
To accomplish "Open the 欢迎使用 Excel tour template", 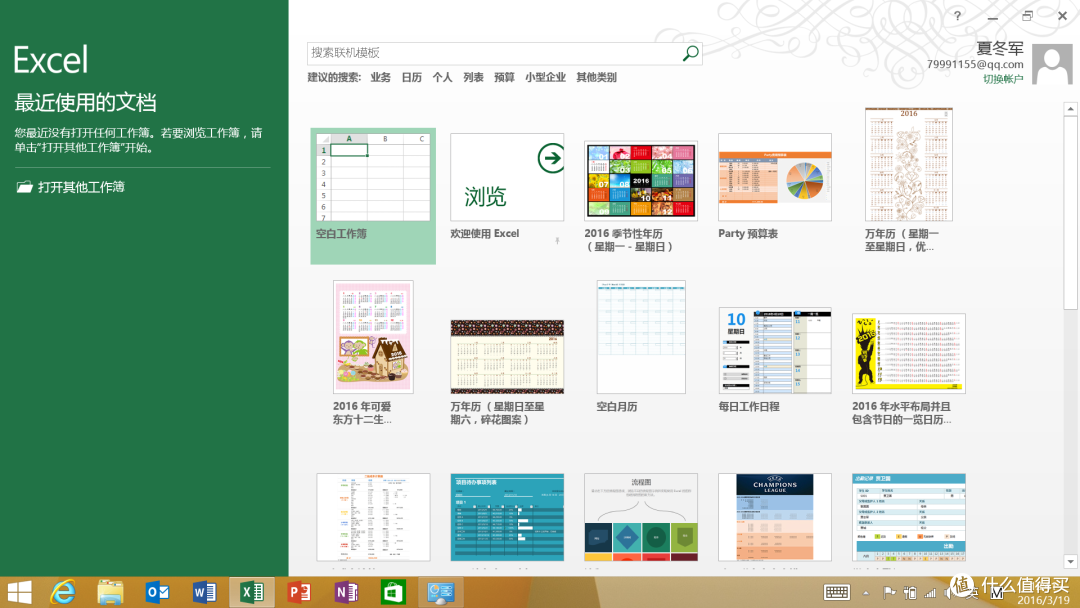I will tap(507, 177).
